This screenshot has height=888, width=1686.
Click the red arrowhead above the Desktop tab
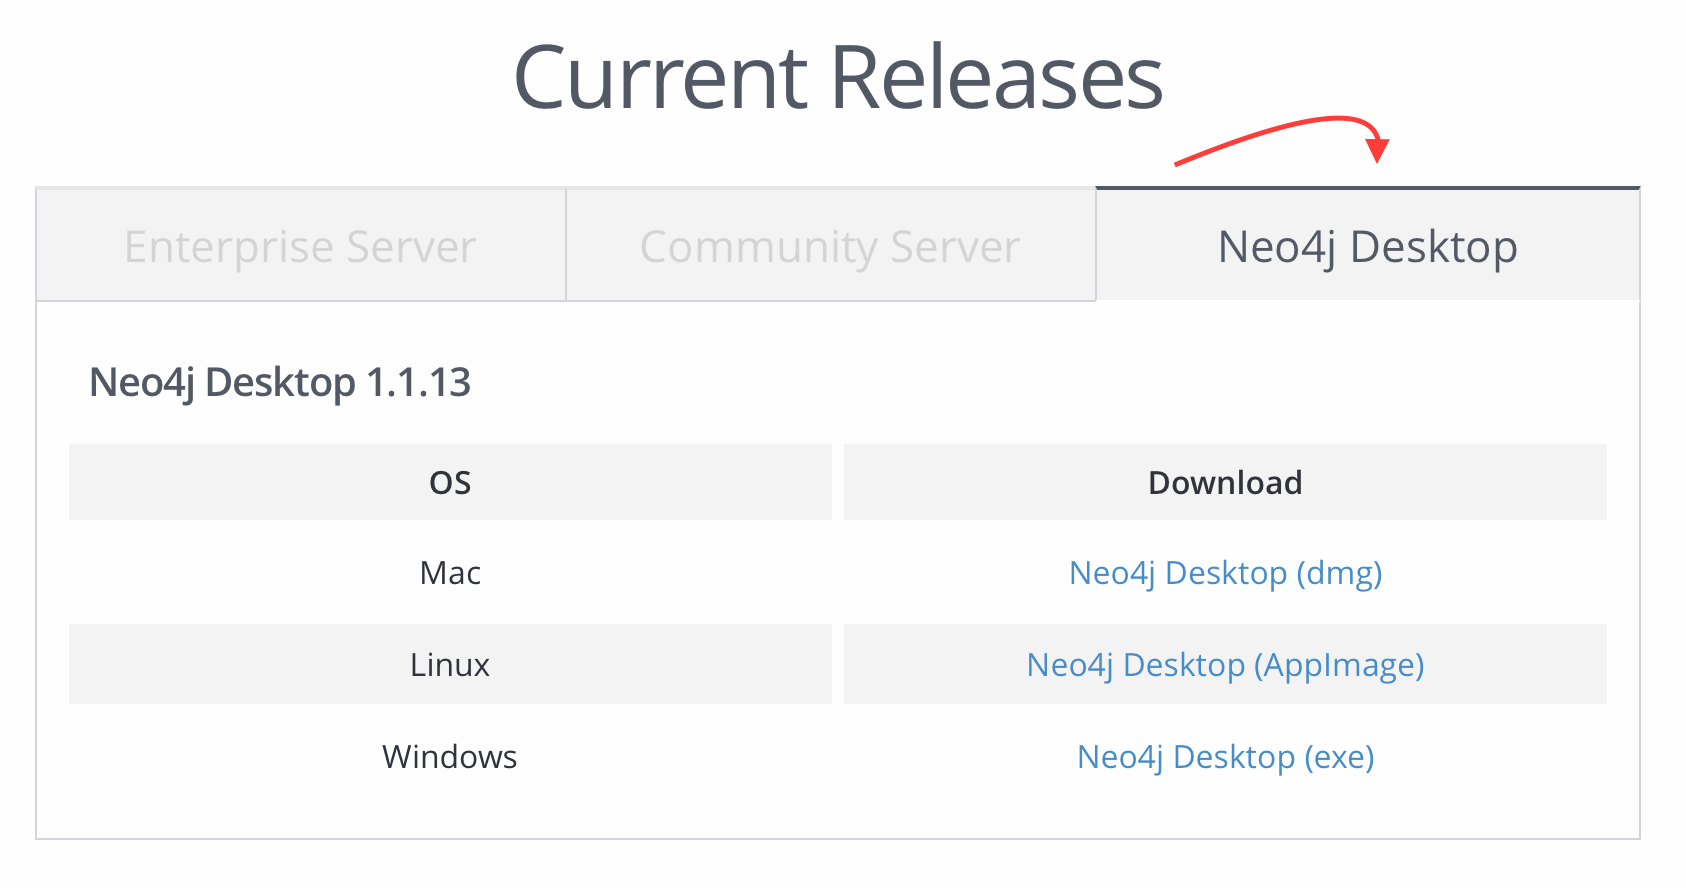click(1378, 150)
